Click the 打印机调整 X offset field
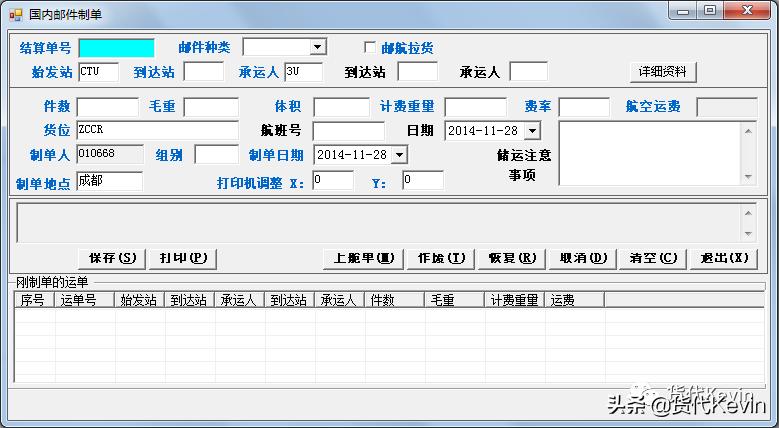 coord(333,180)
